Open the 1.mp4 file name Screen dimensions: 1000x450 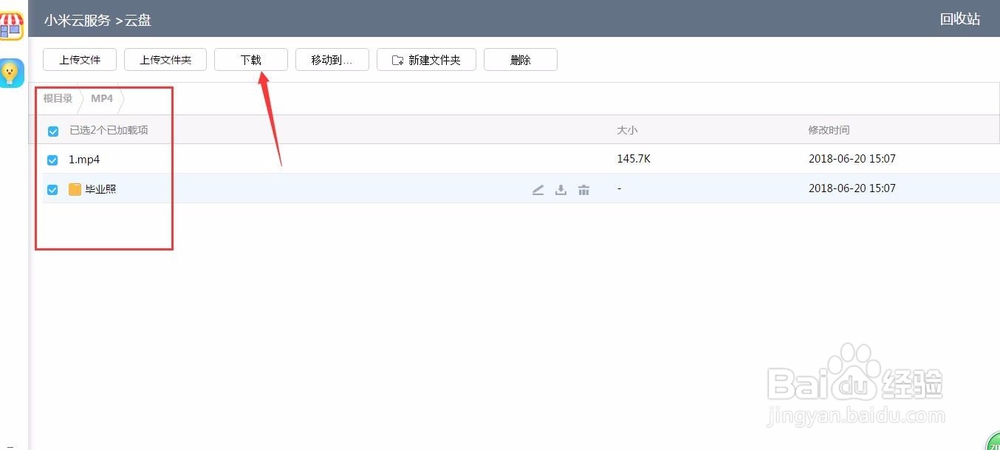coord(84,159)
